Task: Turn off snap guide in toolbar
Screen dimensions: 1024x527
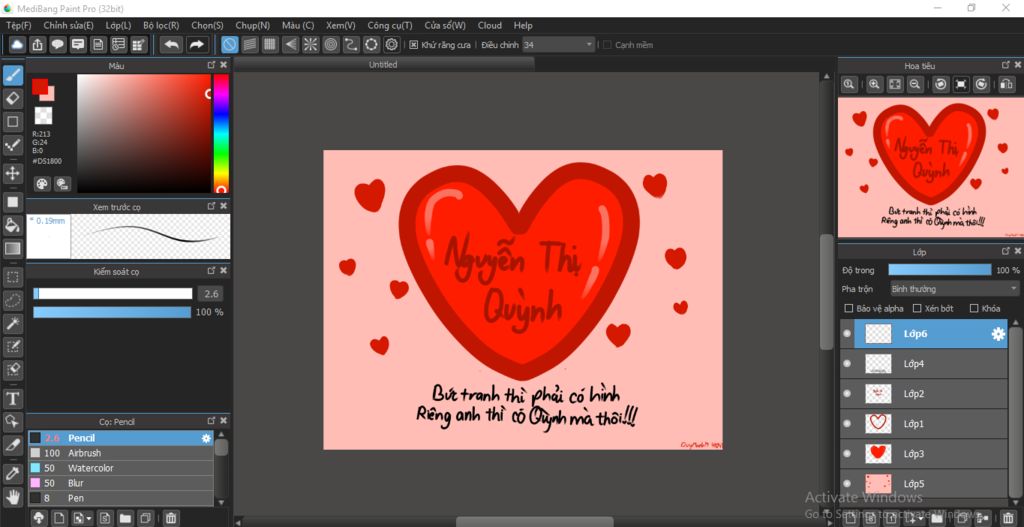Action: 229,44
